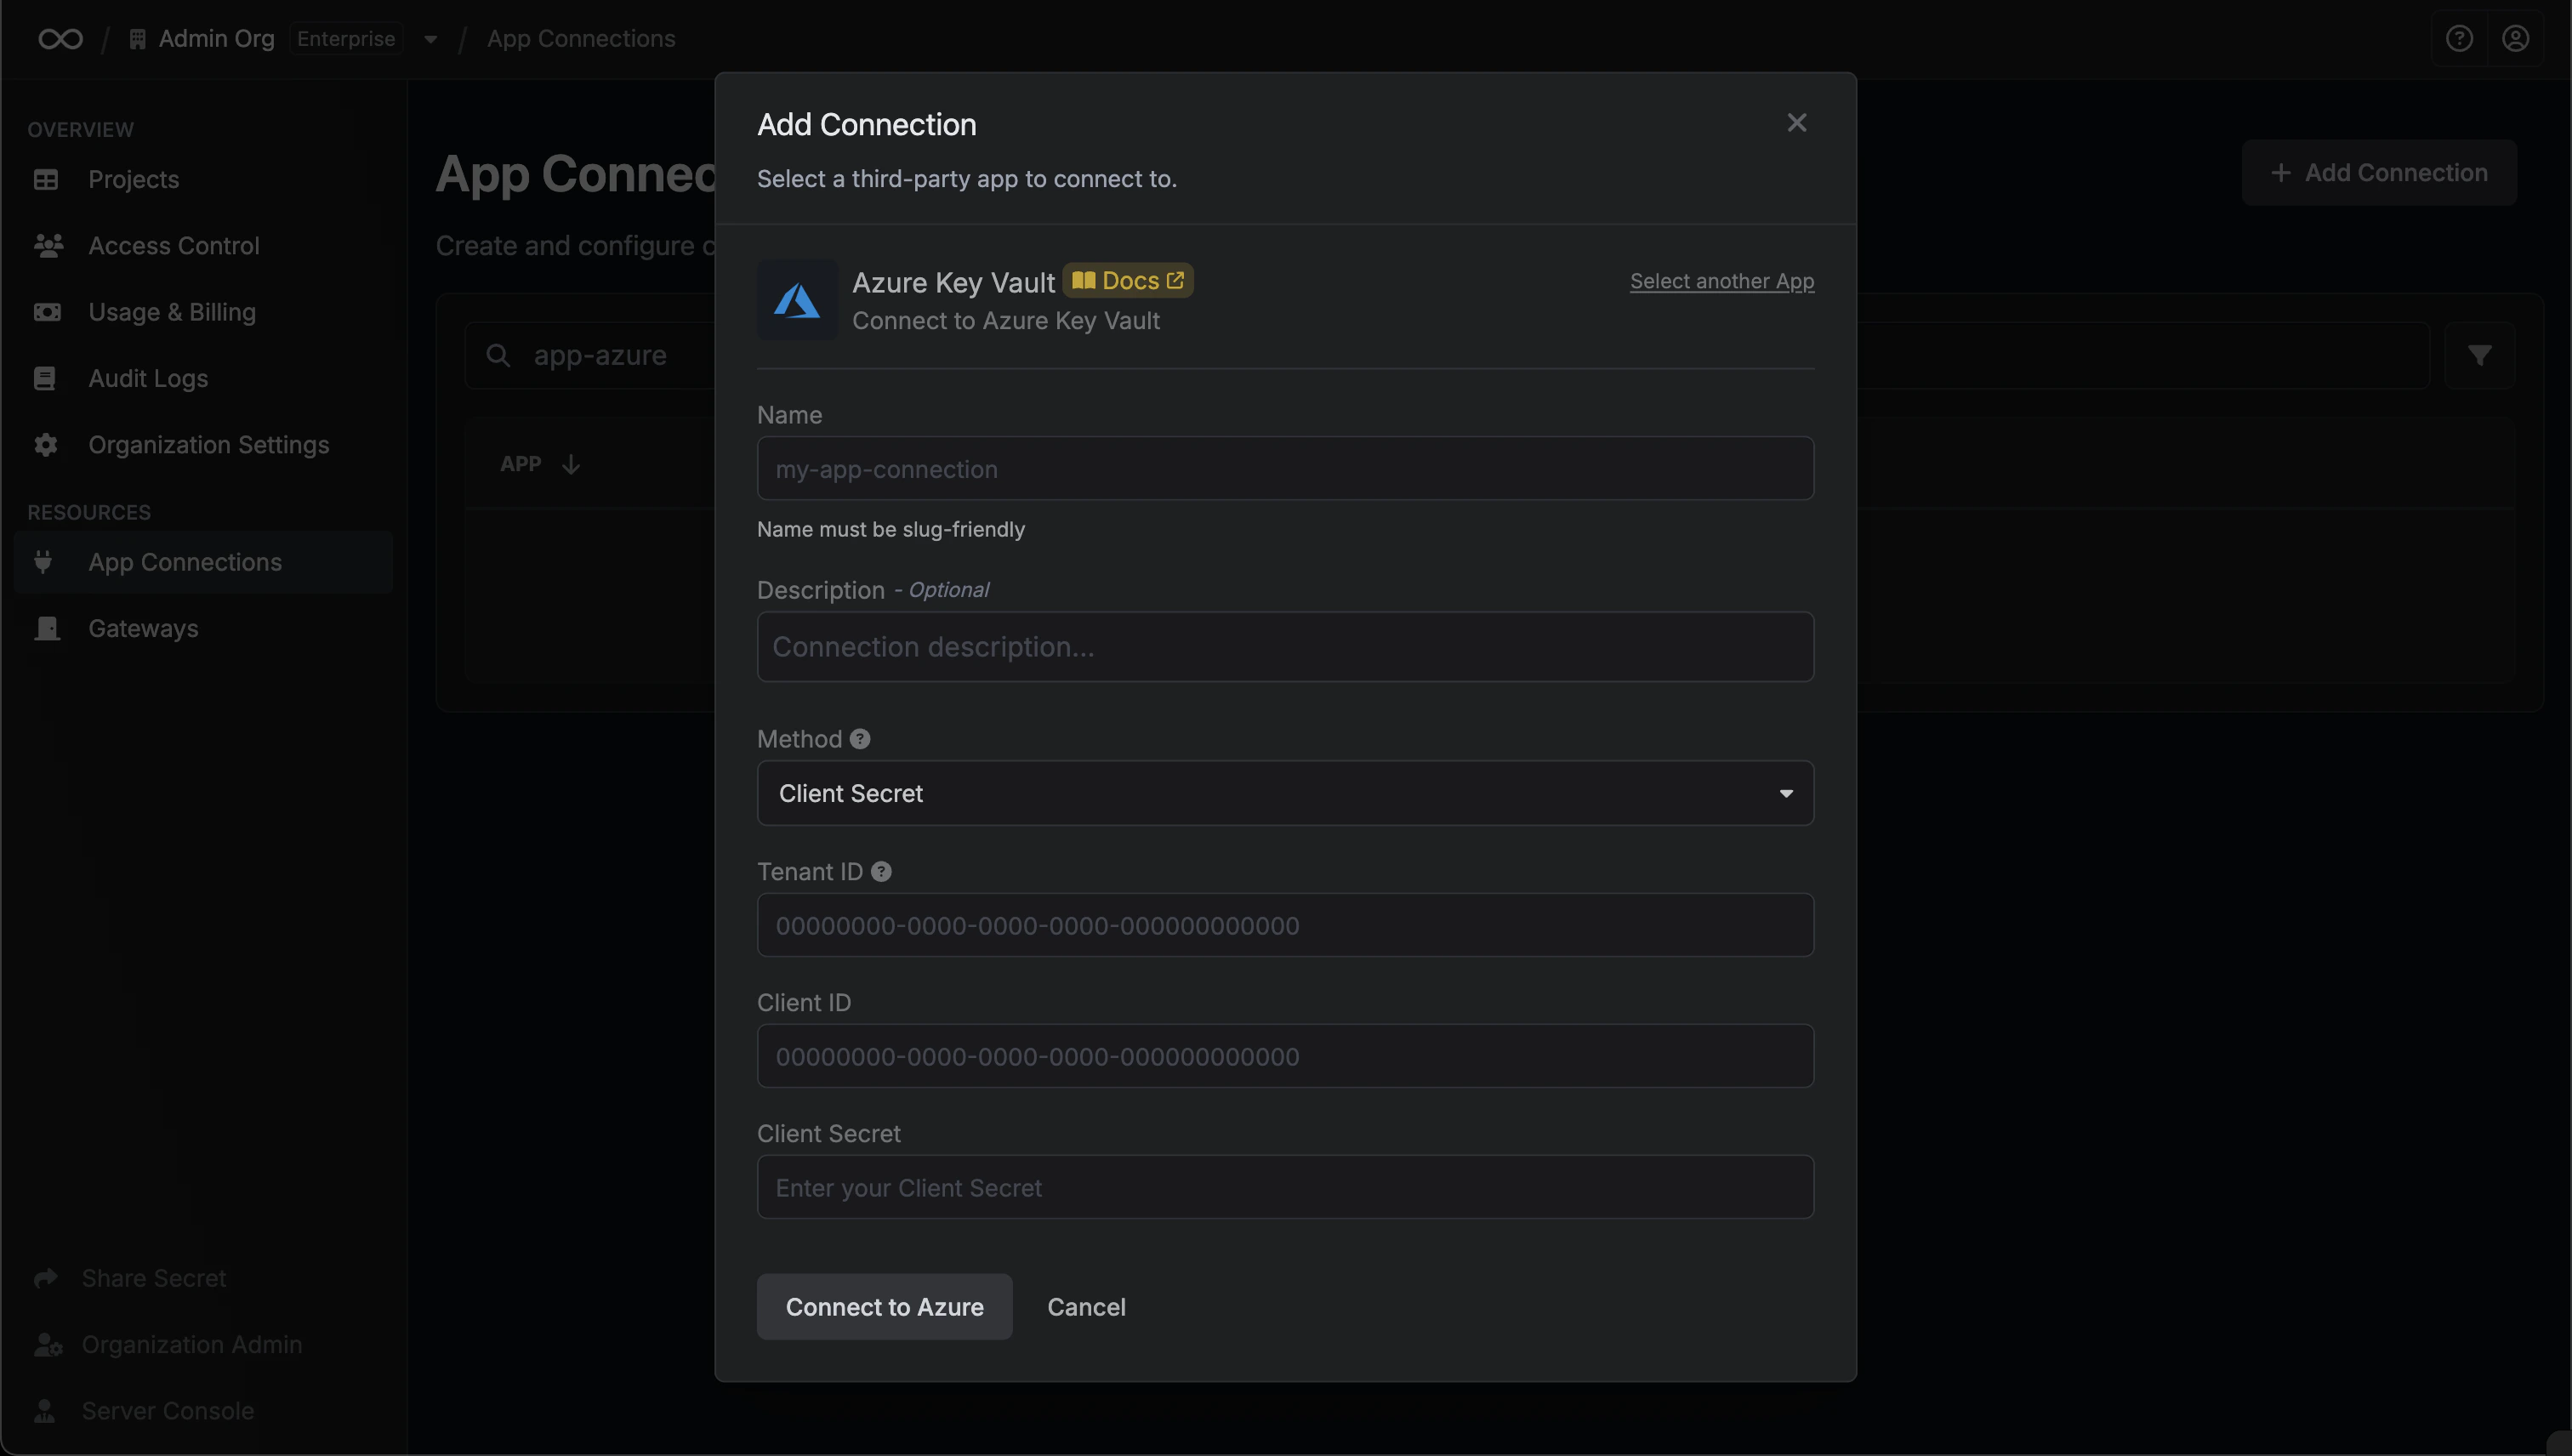Click the filter funnel icon
The image size is (2572, 1456).
(2479, 355)
